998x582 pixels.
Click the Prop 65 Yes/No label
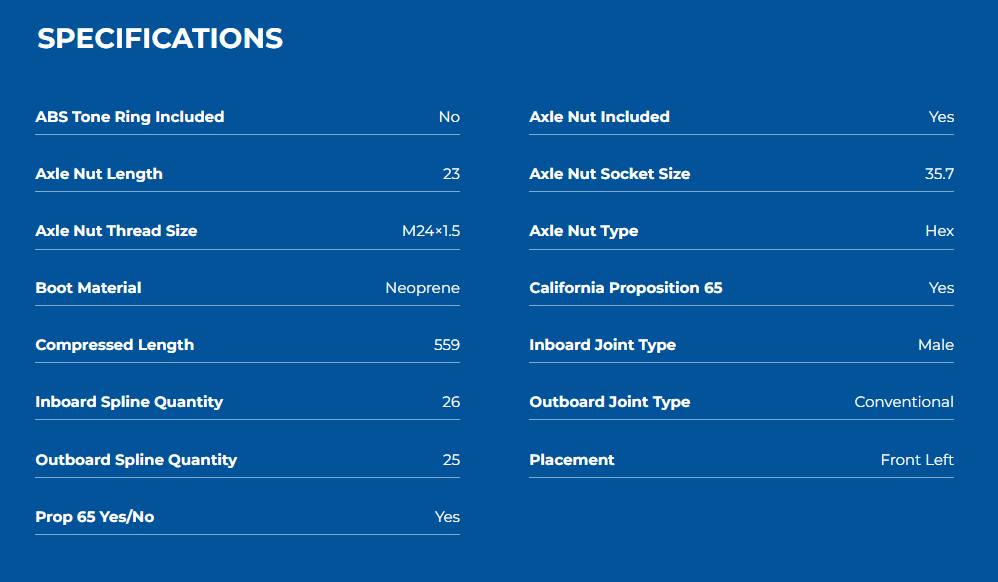[x=95, y=517]
